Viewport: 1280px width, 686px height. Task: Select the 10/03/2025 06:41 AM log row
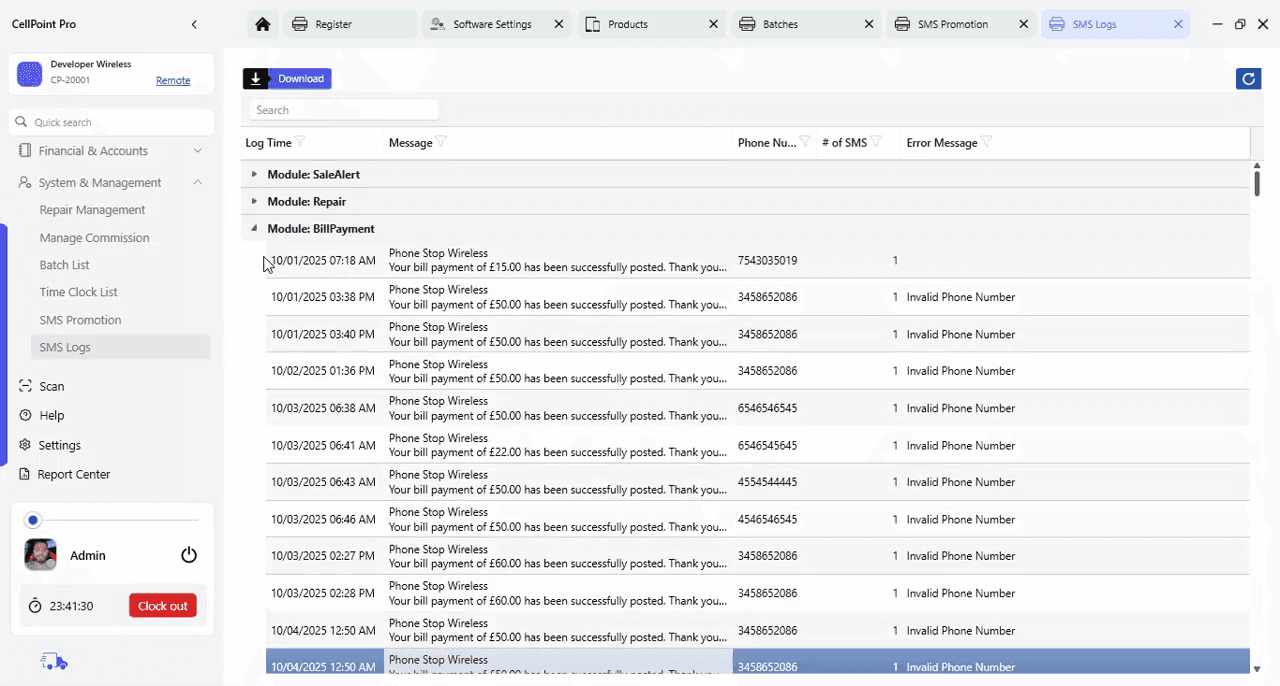point(757,445)
